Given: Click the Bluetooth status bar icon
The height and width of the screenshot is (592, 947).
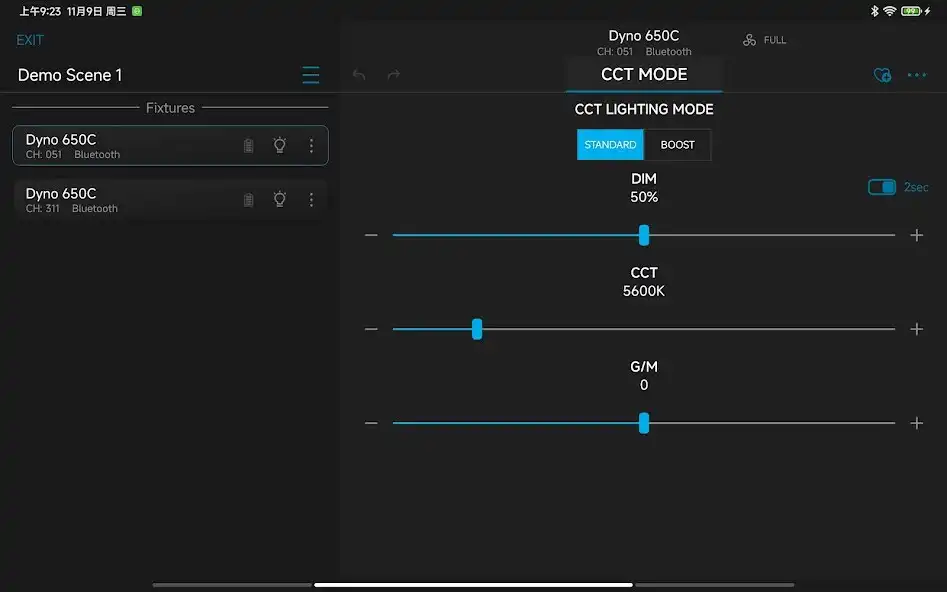Looking at the screenshot, I should (x=874, y=11).
